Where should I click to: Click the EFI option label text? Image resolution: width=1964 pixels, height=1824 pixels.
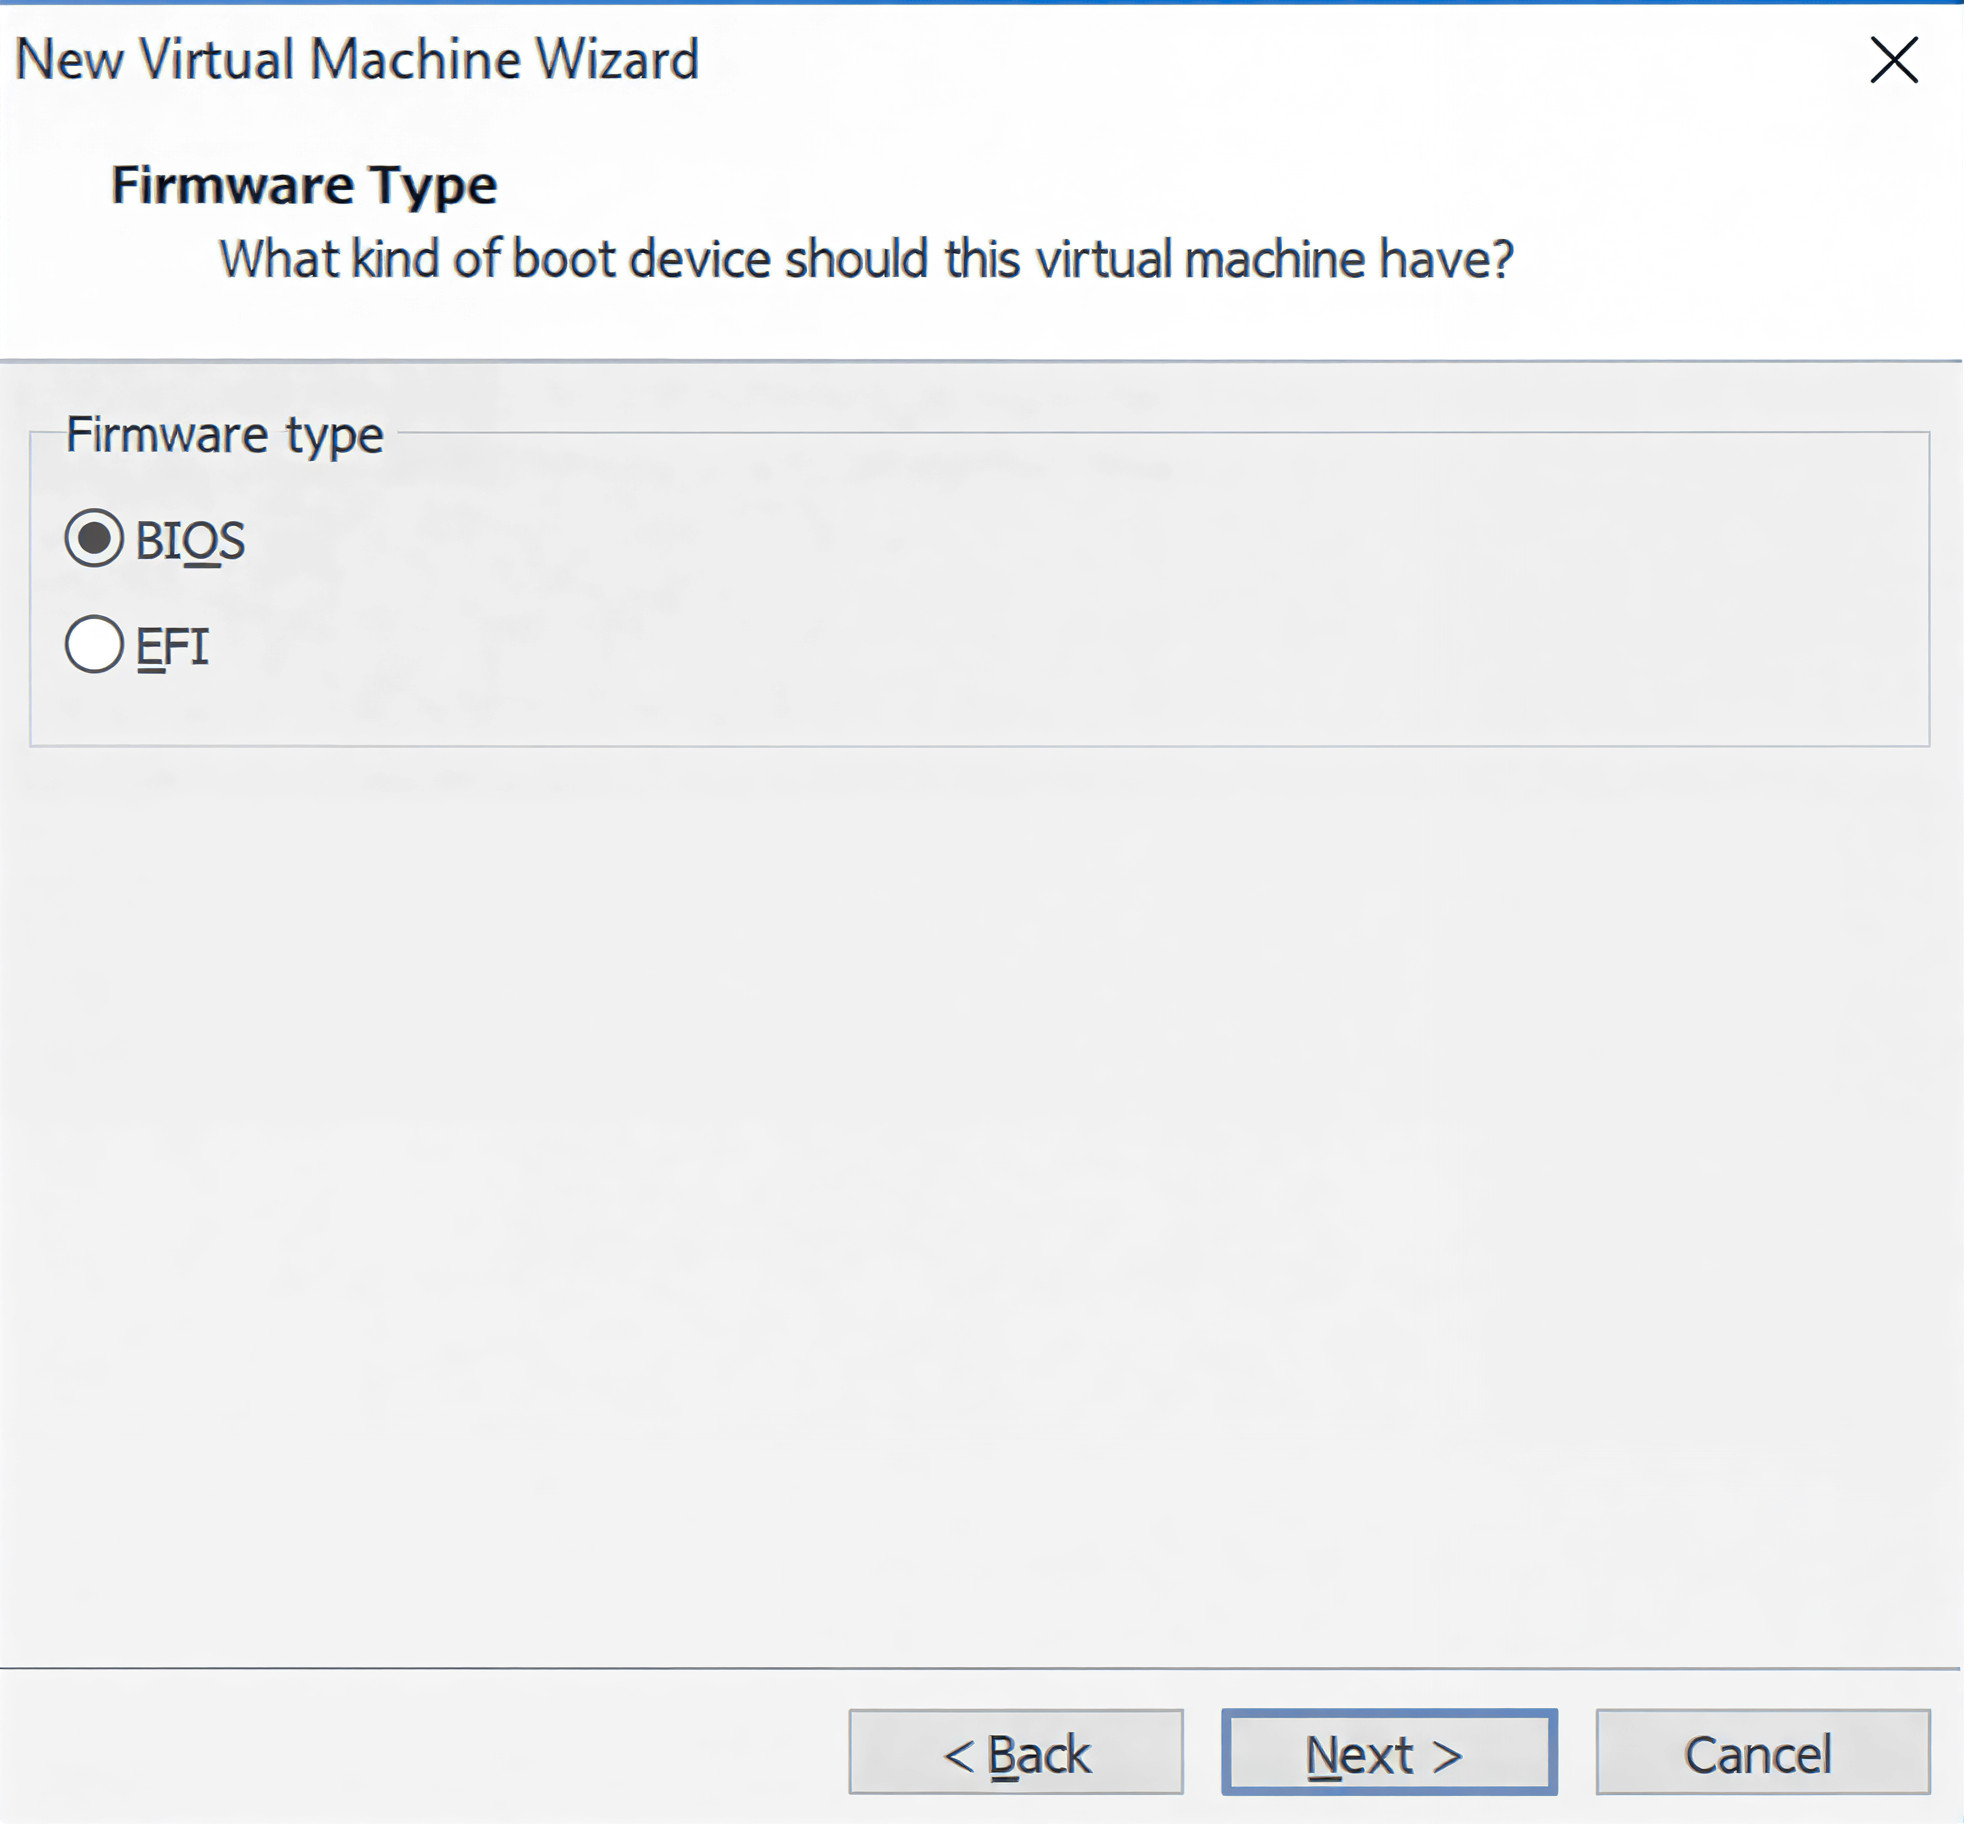172,646
